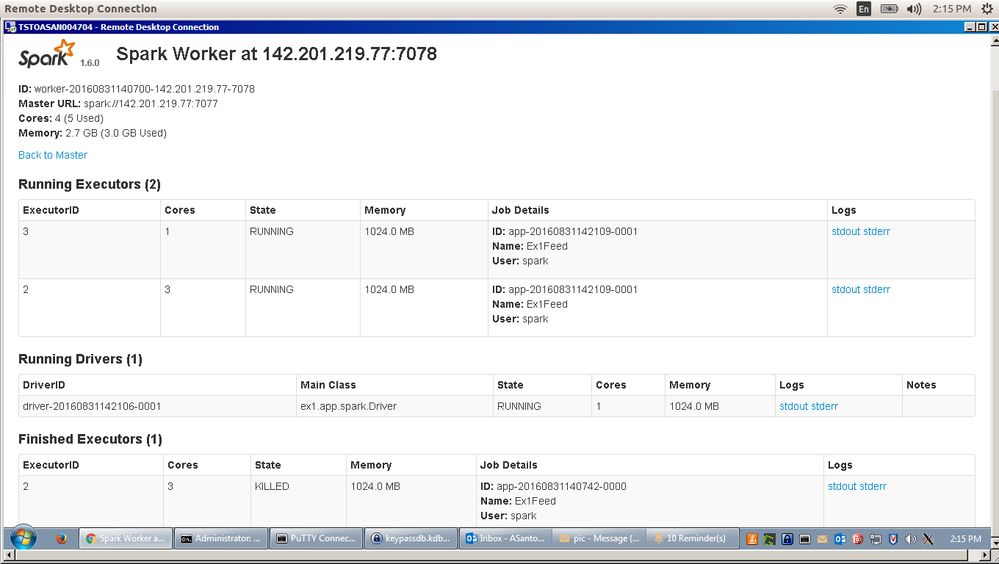Screen dimensions: 999x564
Task: Launch Firefox from the Windows taskbar
Action: (62, 539)
